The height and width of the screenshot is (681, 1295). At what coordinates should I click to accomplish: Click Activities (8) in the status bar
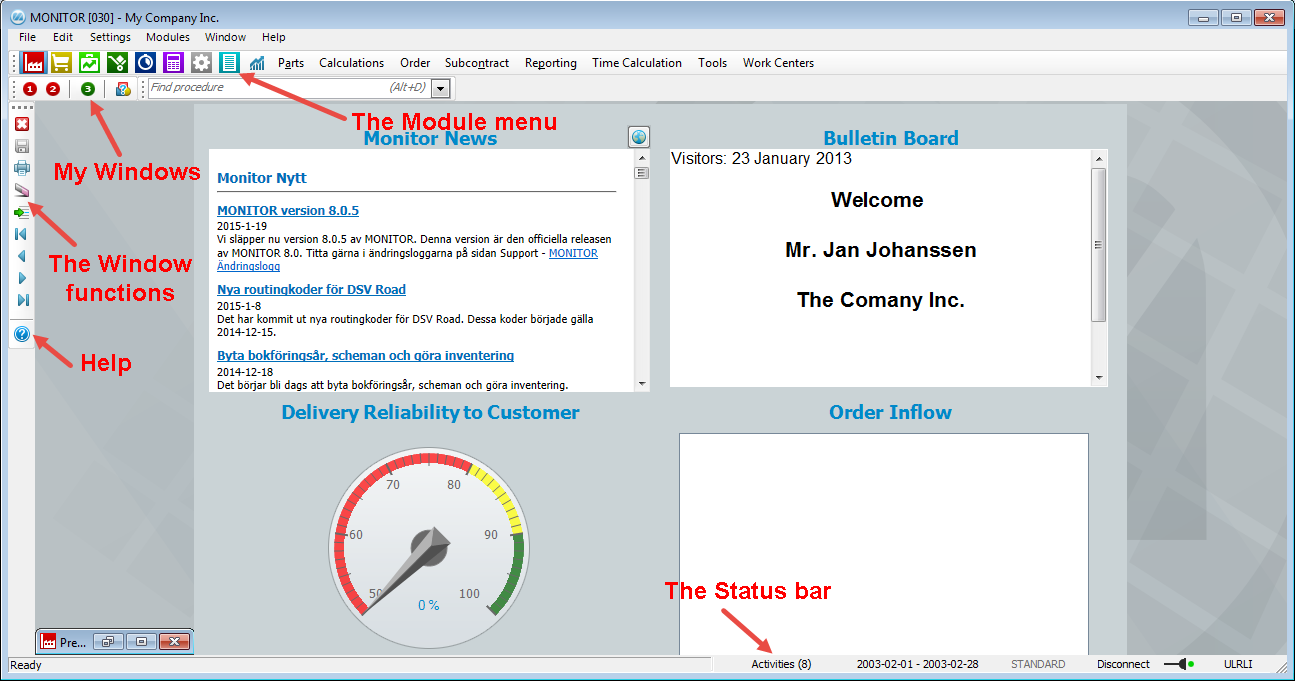[x=781, y=664]
